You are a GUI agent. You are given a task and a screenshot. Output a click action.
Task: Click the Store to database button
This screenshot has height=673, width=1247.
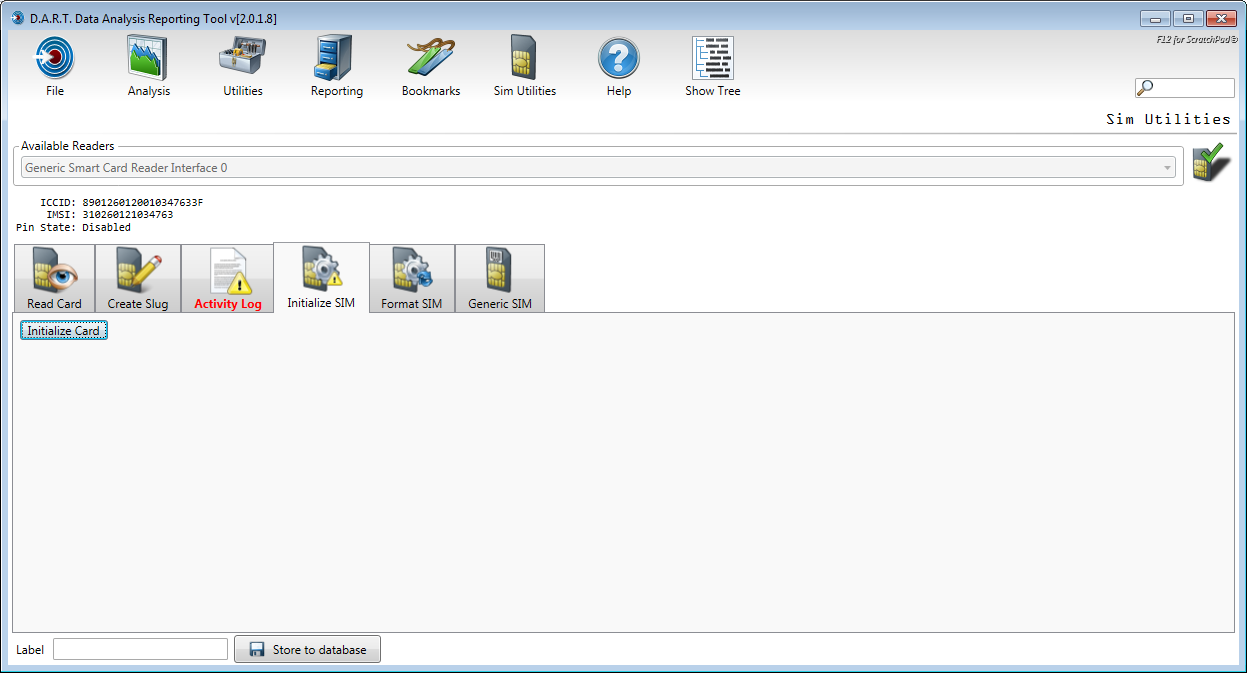pos(308,650)
